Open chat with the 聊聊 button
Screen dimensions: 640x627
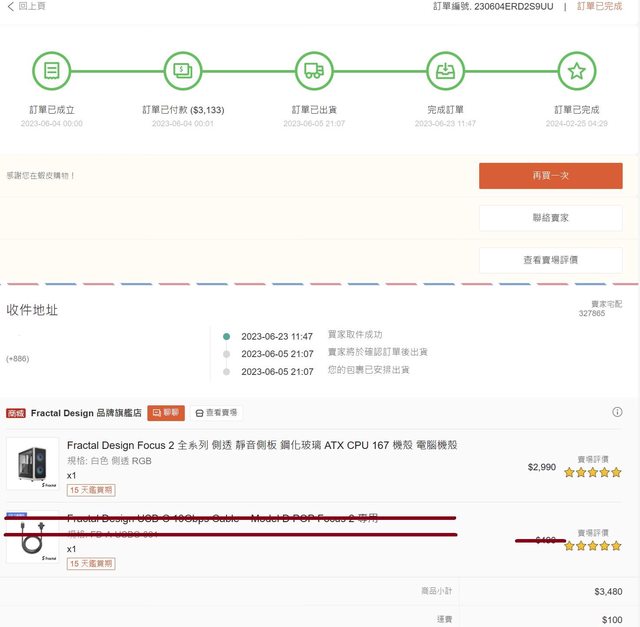pos(166,412)
